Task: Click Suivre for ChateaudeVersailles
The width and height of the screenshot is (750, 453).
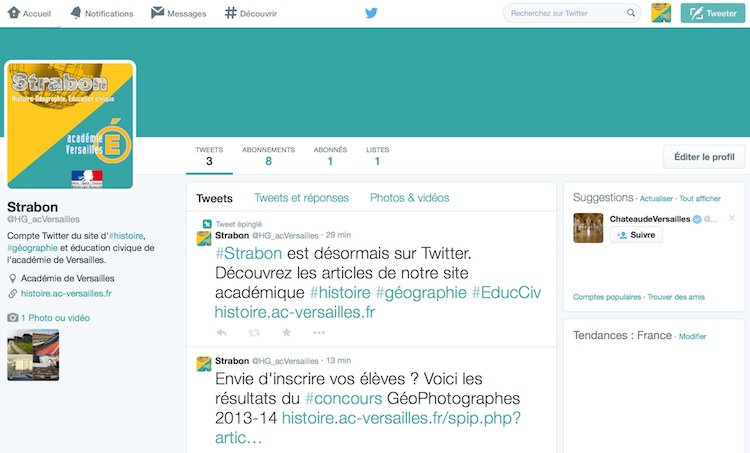Action: click(x=636, y=235)
